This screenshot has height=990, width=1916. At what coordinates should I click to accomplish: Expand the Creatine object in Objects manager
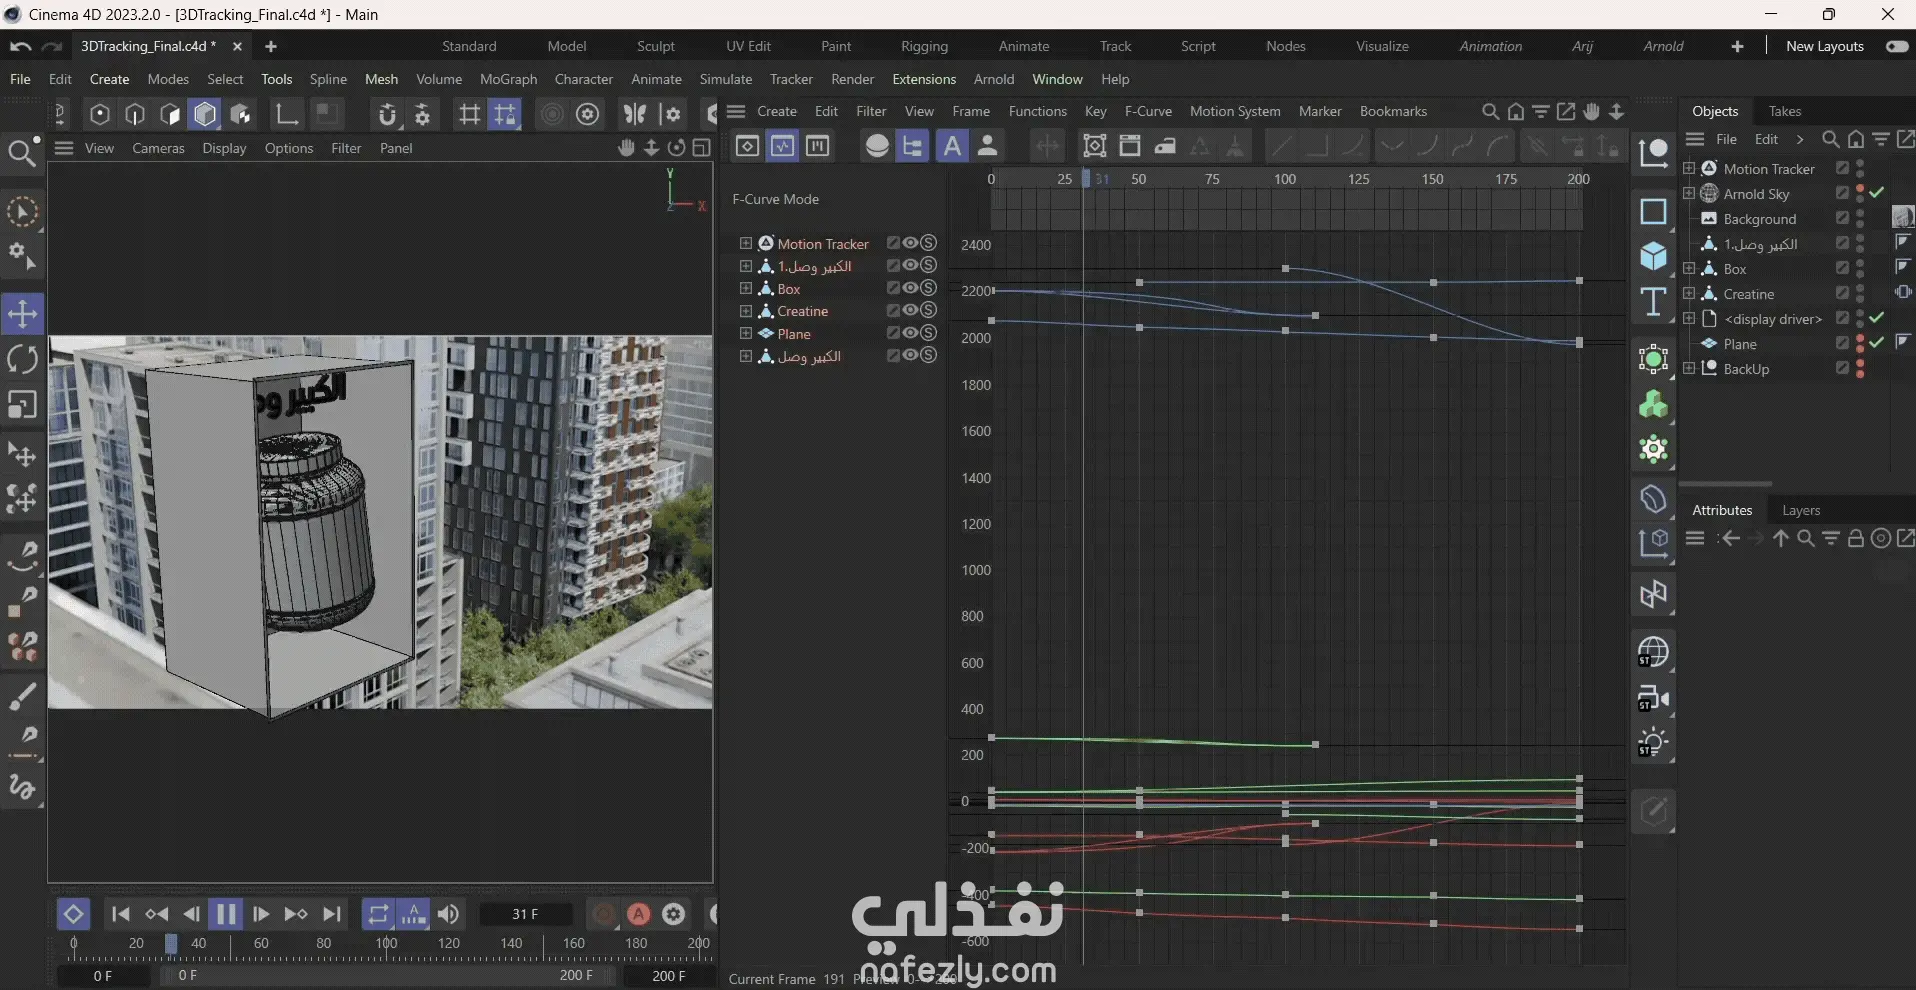[x=1689, y=293]
